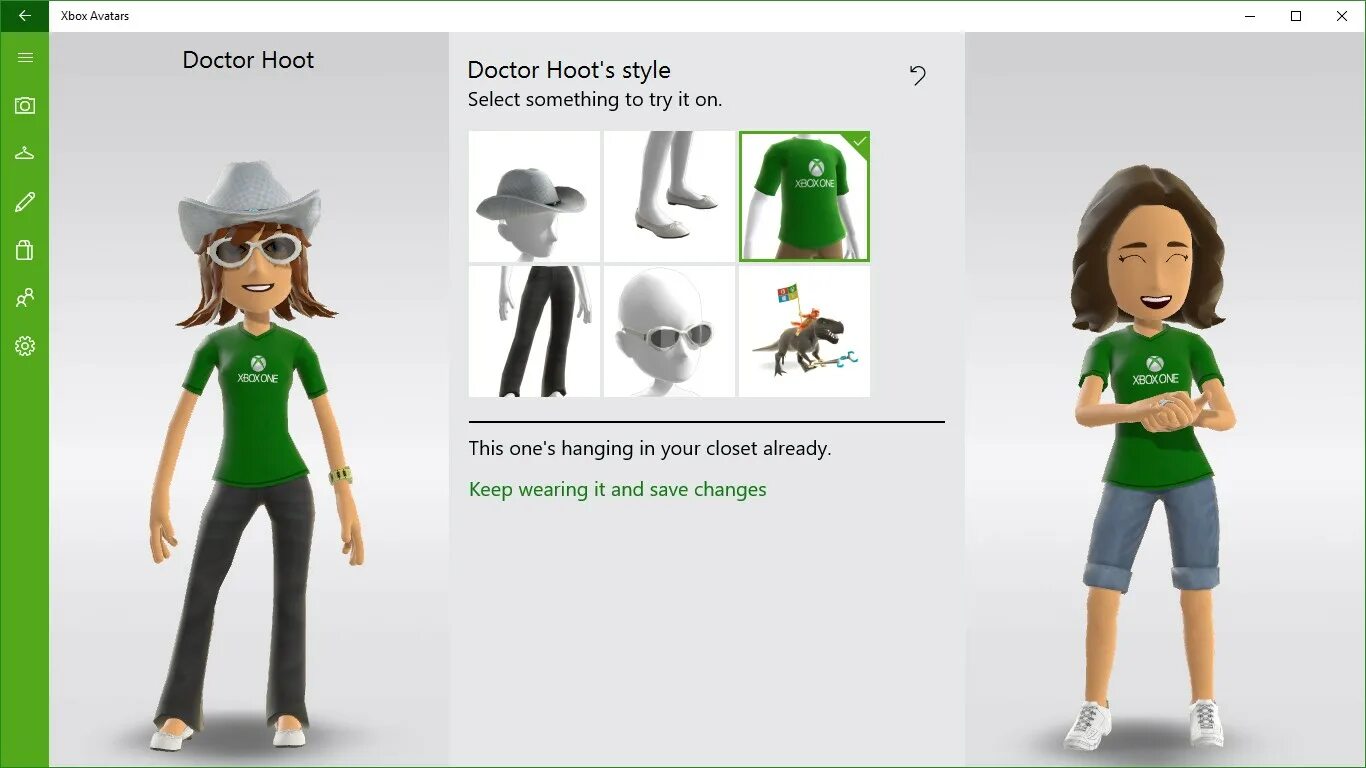Viewport: 1366px width, 768px height.
Task: Open avatar app settings gear
Action: tap(25, 346)
